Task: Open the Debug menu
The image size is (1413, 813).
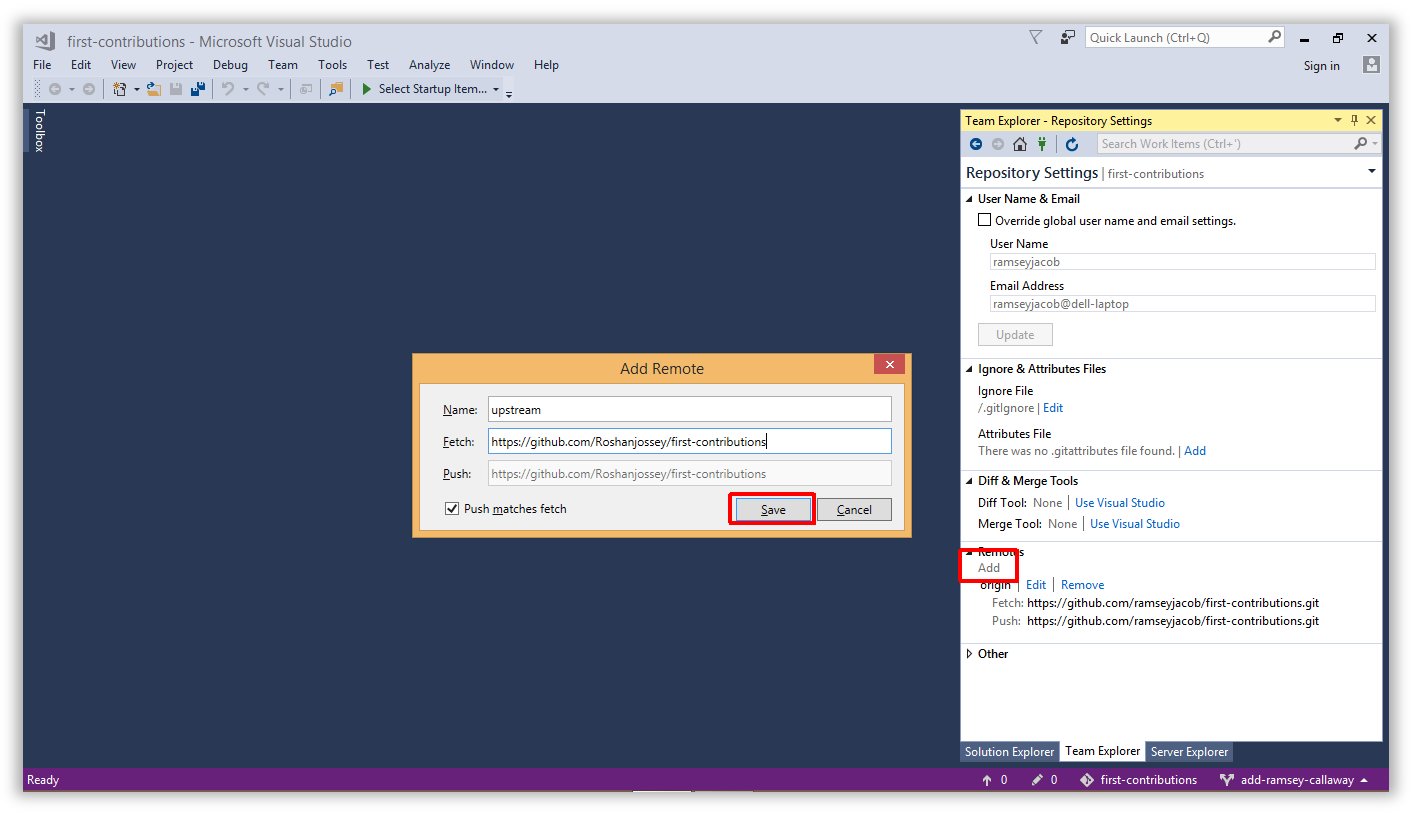Action: (x=230, y=65)
